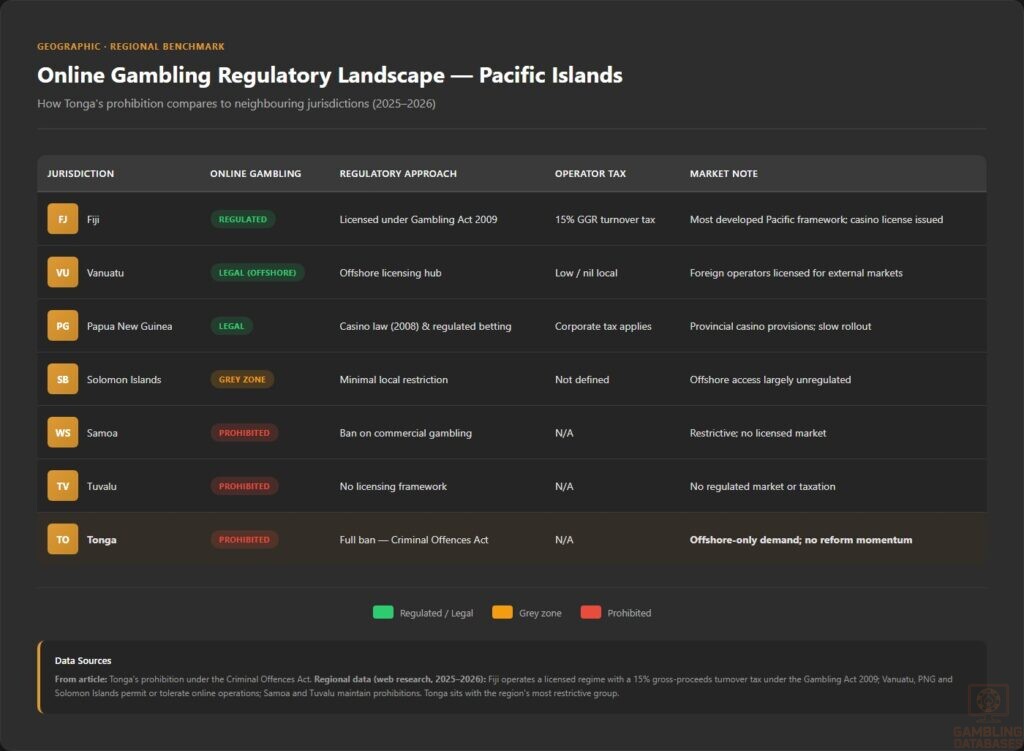Click 'No regulated market or taxation' note
Screen dimensions: 1024x751
coord(763,487)
